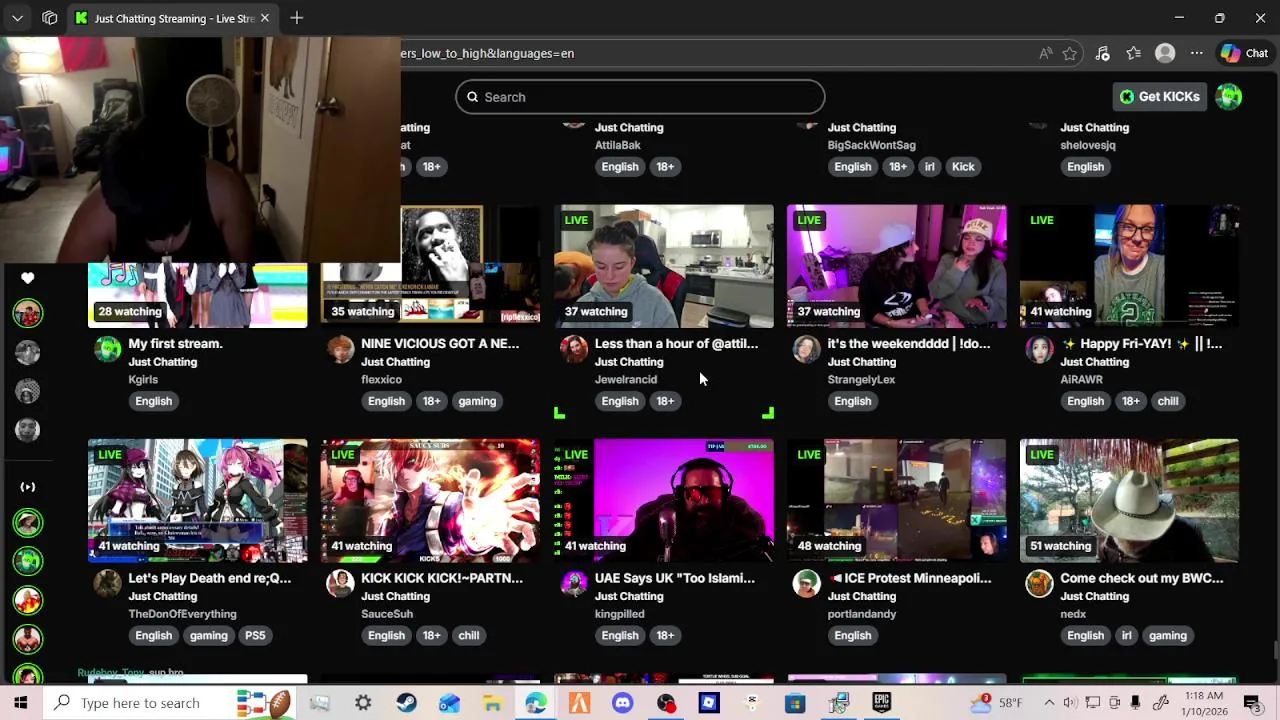Open portlandandy channel avatar
This screenshot has width=1280, height=720.
[807, 583]
